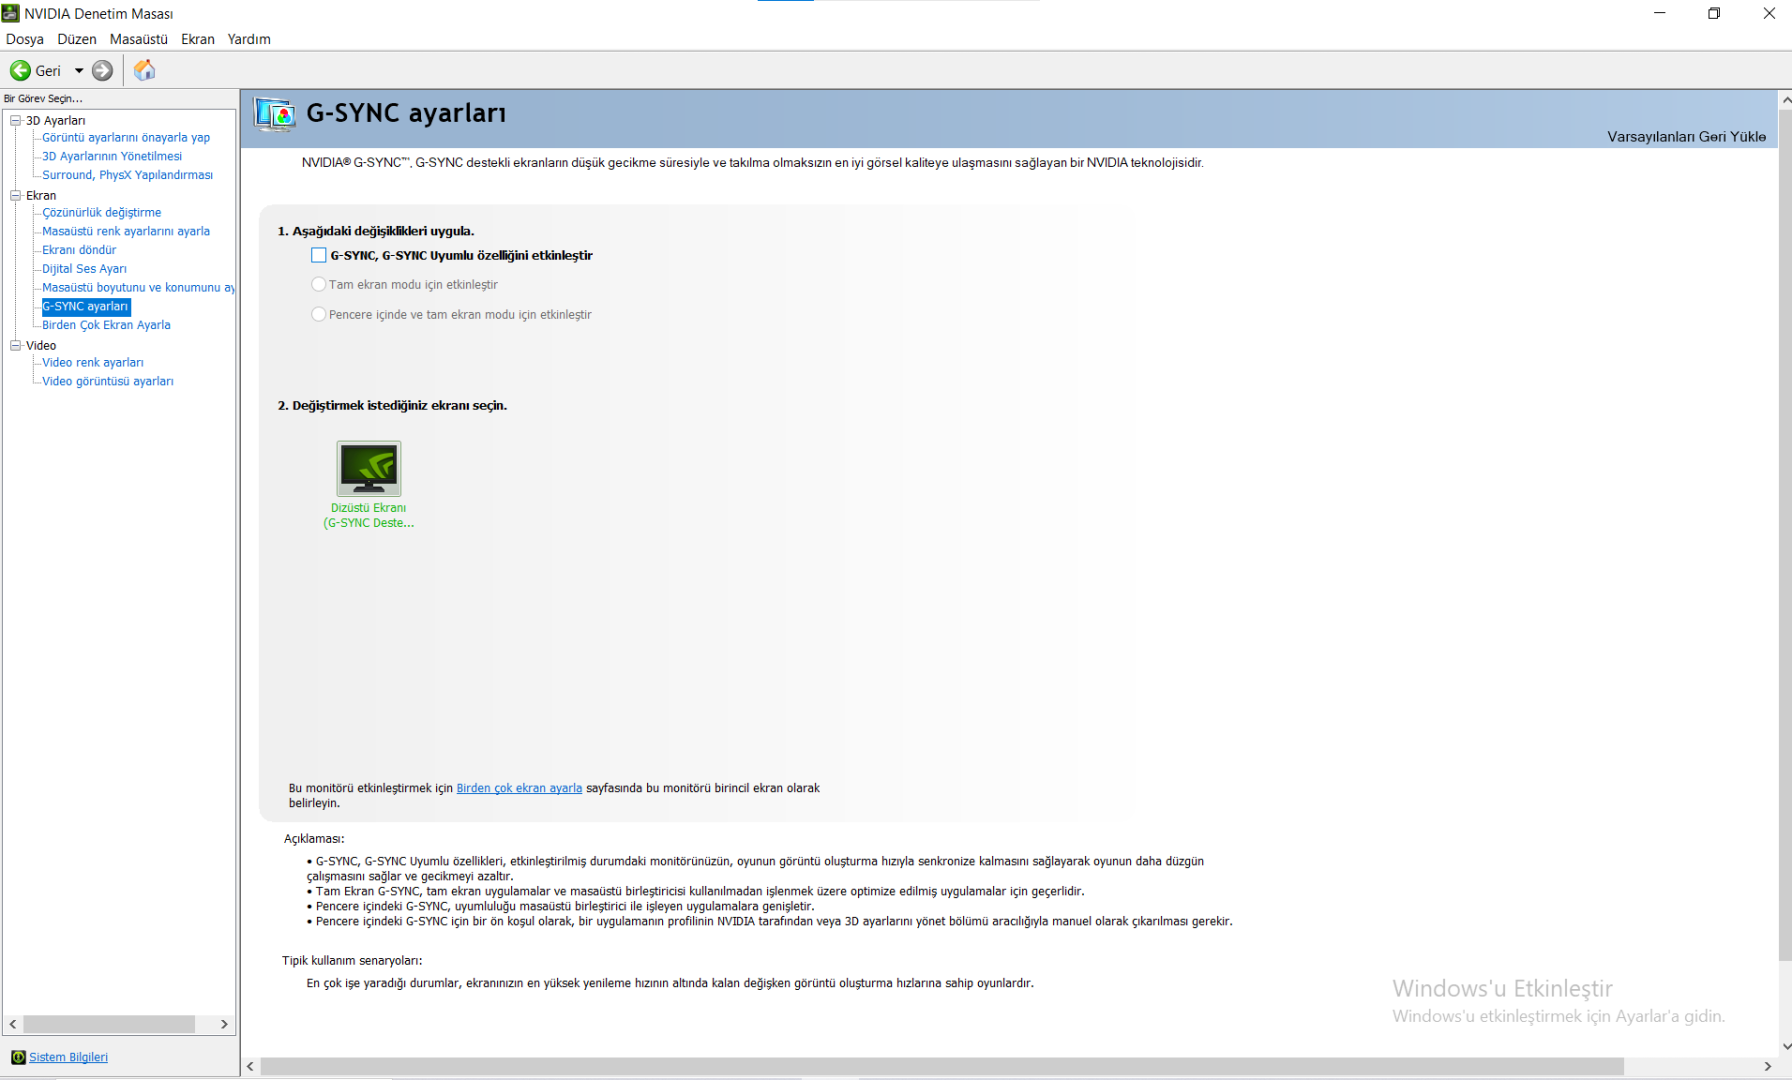
Task: Open Ekranı döndür page
Action: tap(79, 250)
